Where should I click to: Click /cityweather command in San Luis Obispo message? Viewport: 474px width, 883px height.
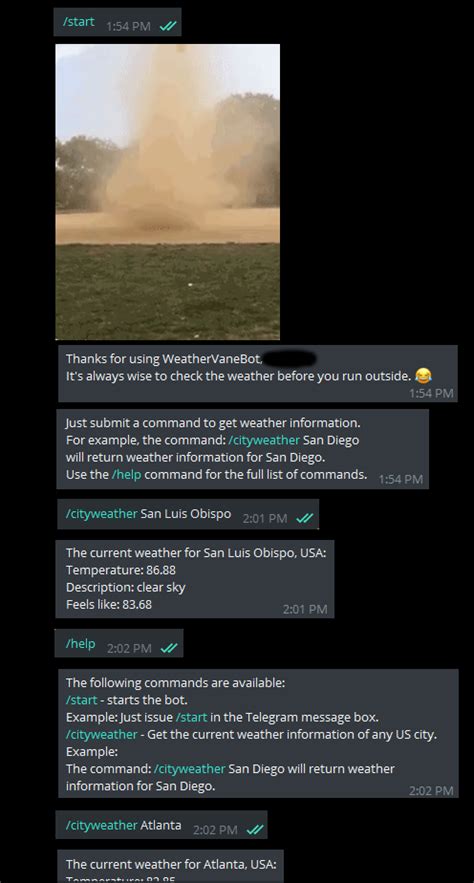101,514
